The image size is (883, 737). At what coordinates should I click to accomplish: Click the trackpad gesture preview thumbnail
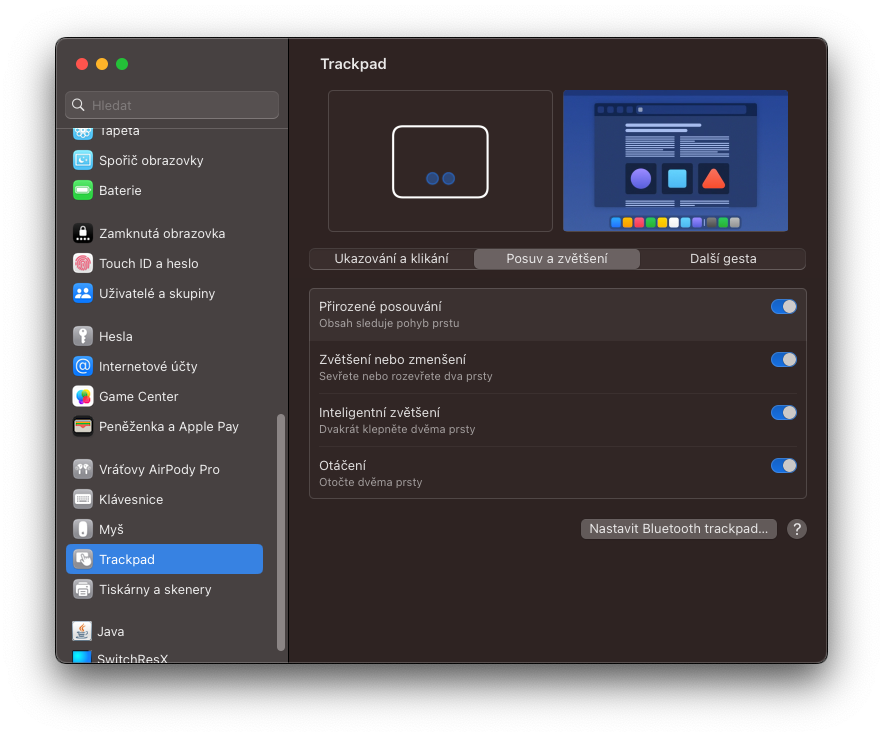coord(440,161)
